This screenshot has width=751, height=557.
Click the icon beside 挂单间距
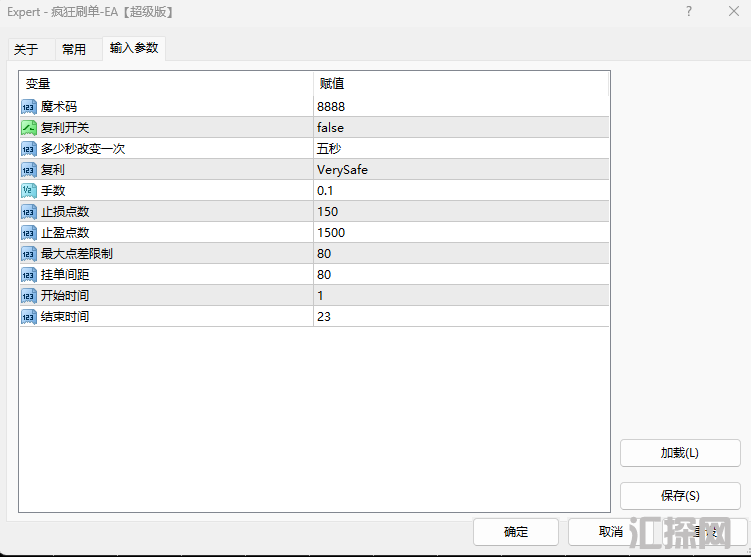pyautogui.click(x=28, y=275)
